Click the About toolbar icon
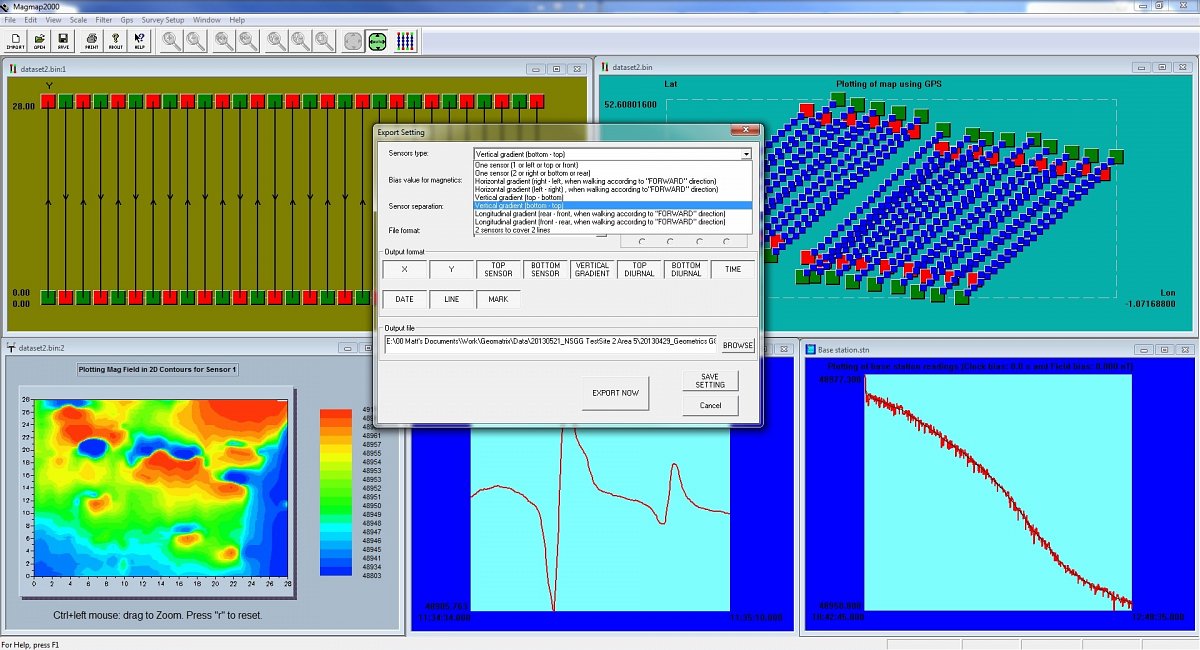 tap(115, 41)
